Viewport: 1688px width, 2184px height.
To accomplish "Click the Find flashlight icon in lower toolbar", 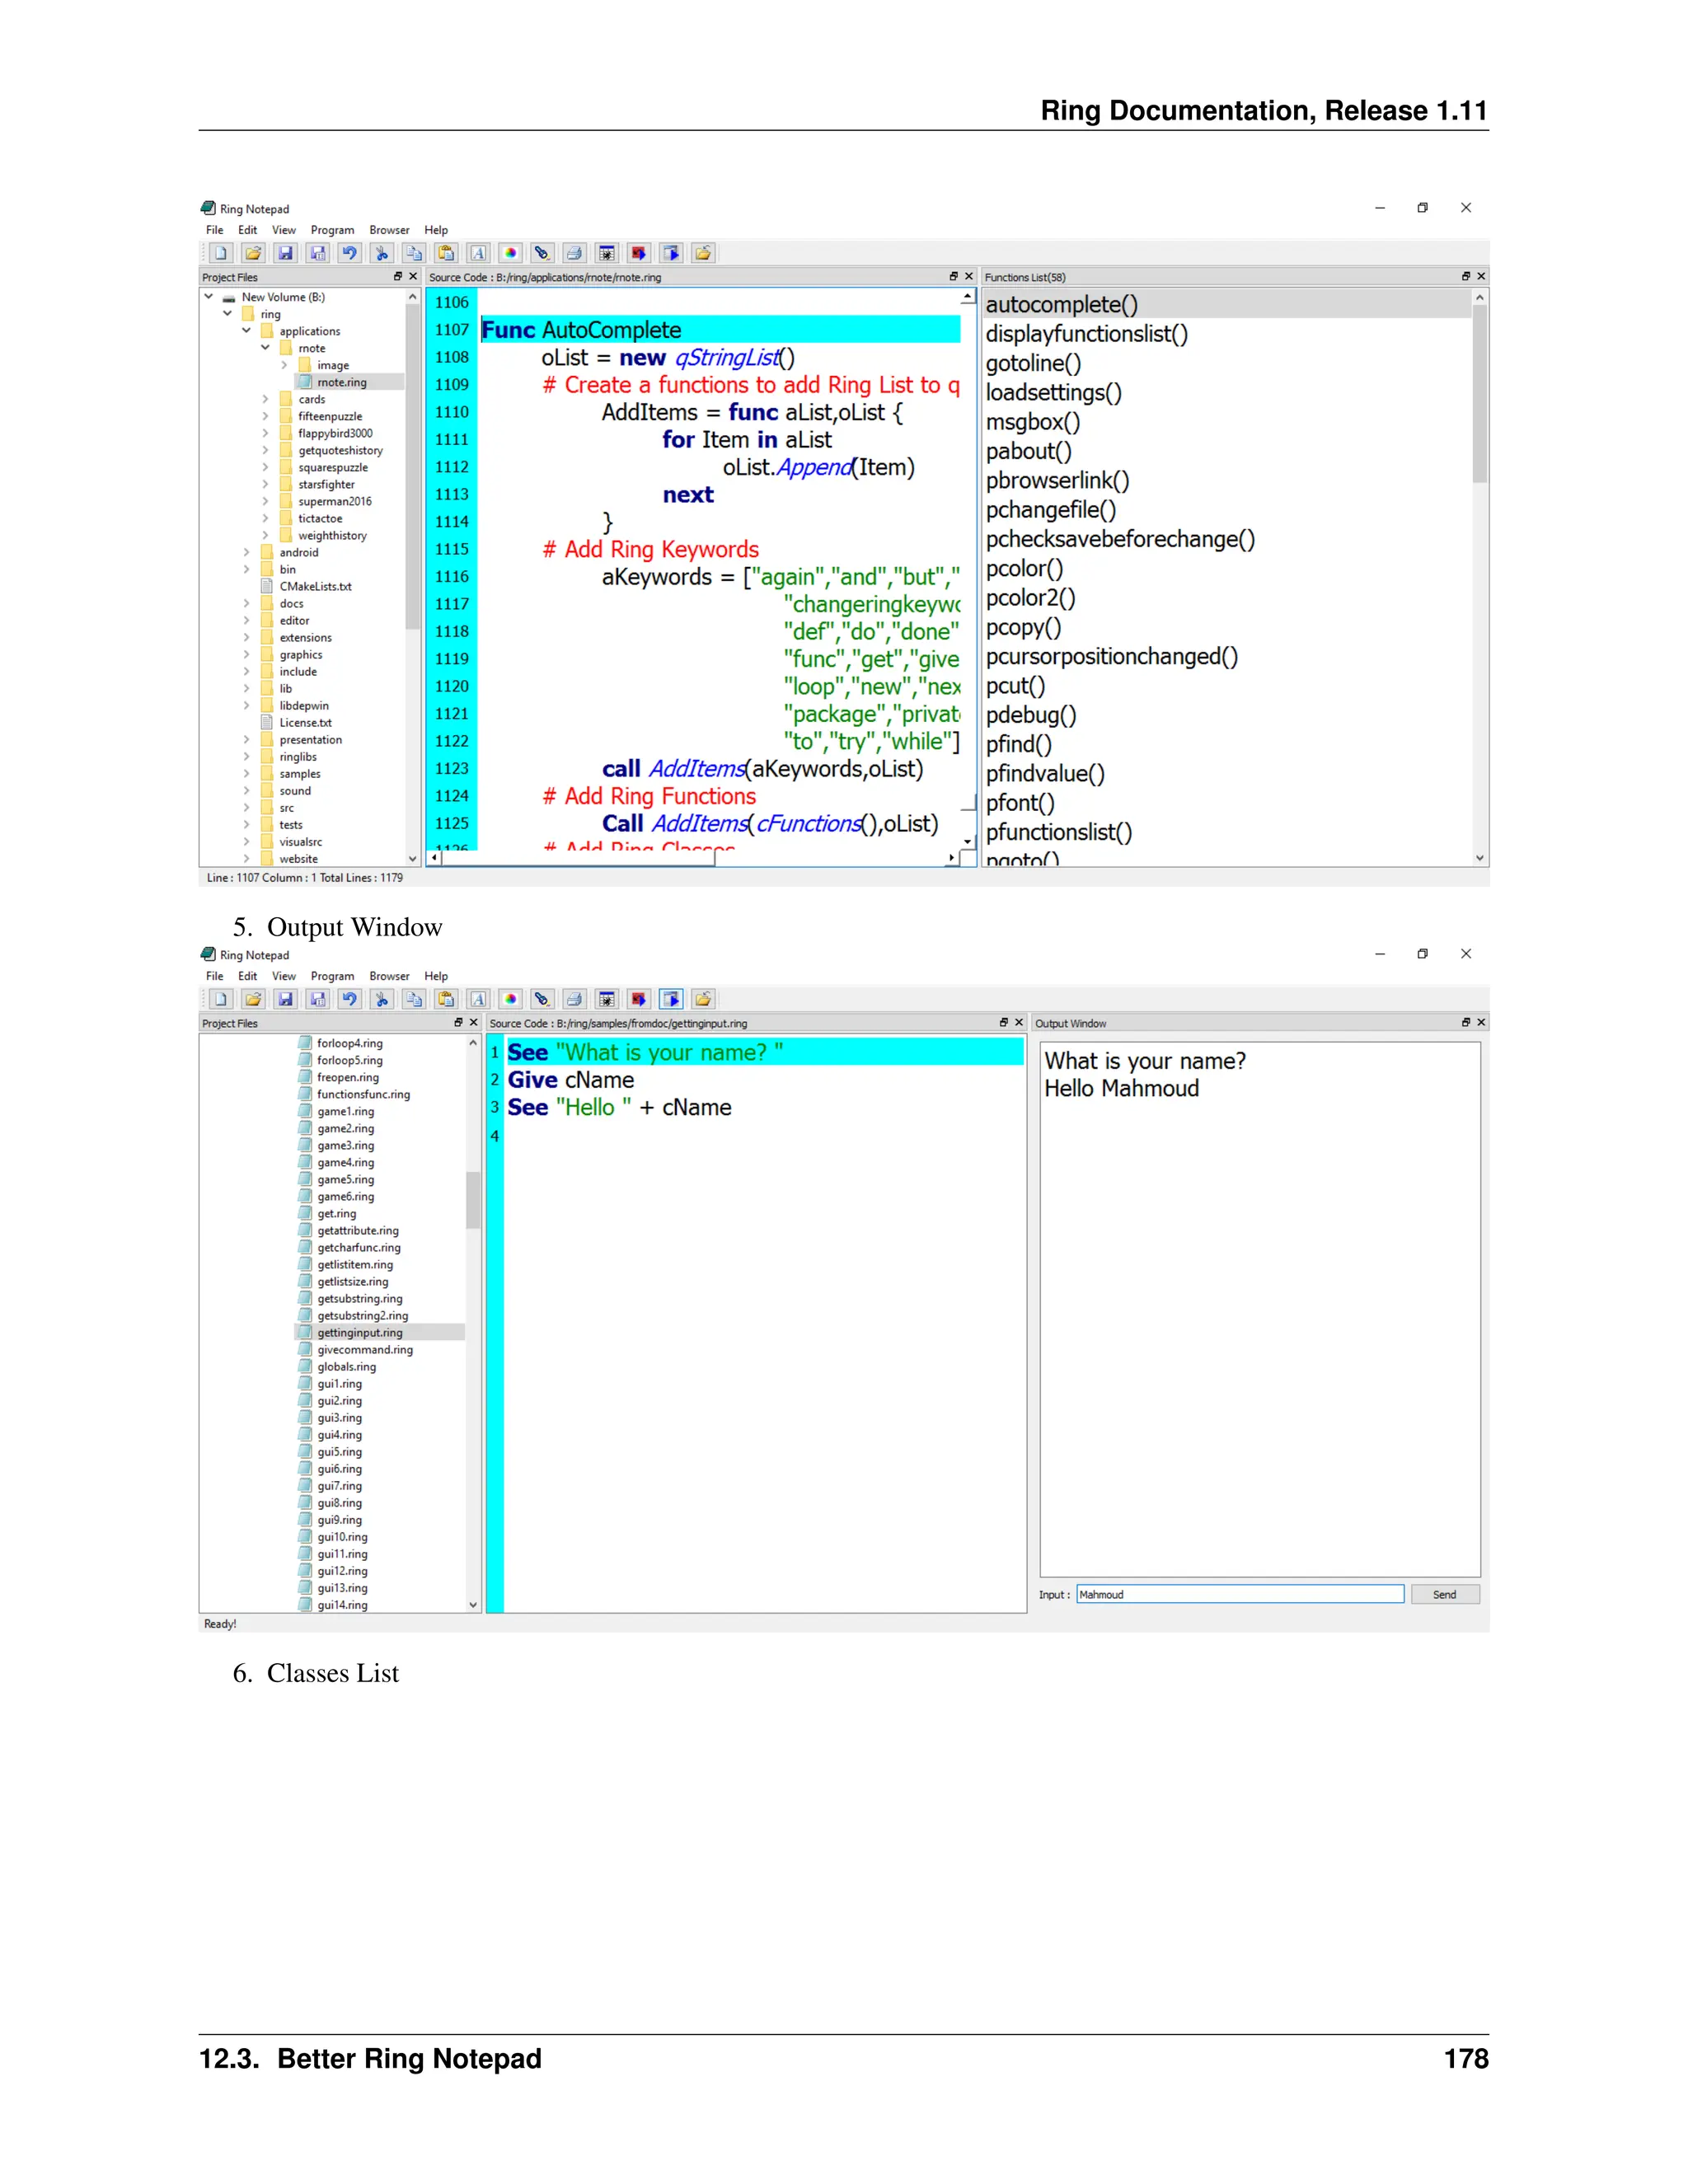I will point(542,999).
